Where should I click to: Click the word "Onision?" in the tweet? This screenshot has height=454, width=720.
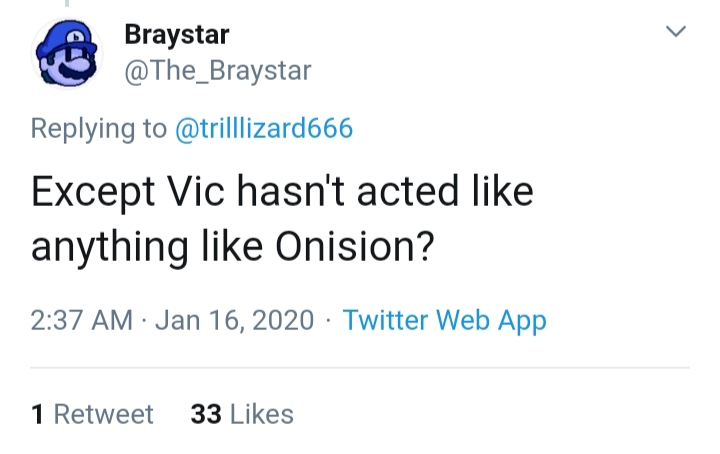click(x=354, y=246)
